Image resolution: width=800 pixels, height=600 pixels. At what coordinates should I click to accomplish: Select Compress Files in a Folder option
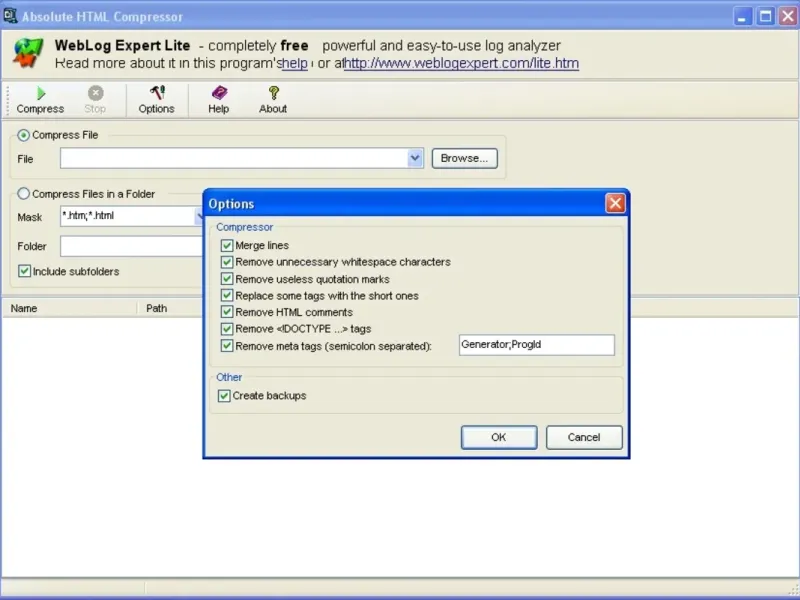tap(23, 194)
